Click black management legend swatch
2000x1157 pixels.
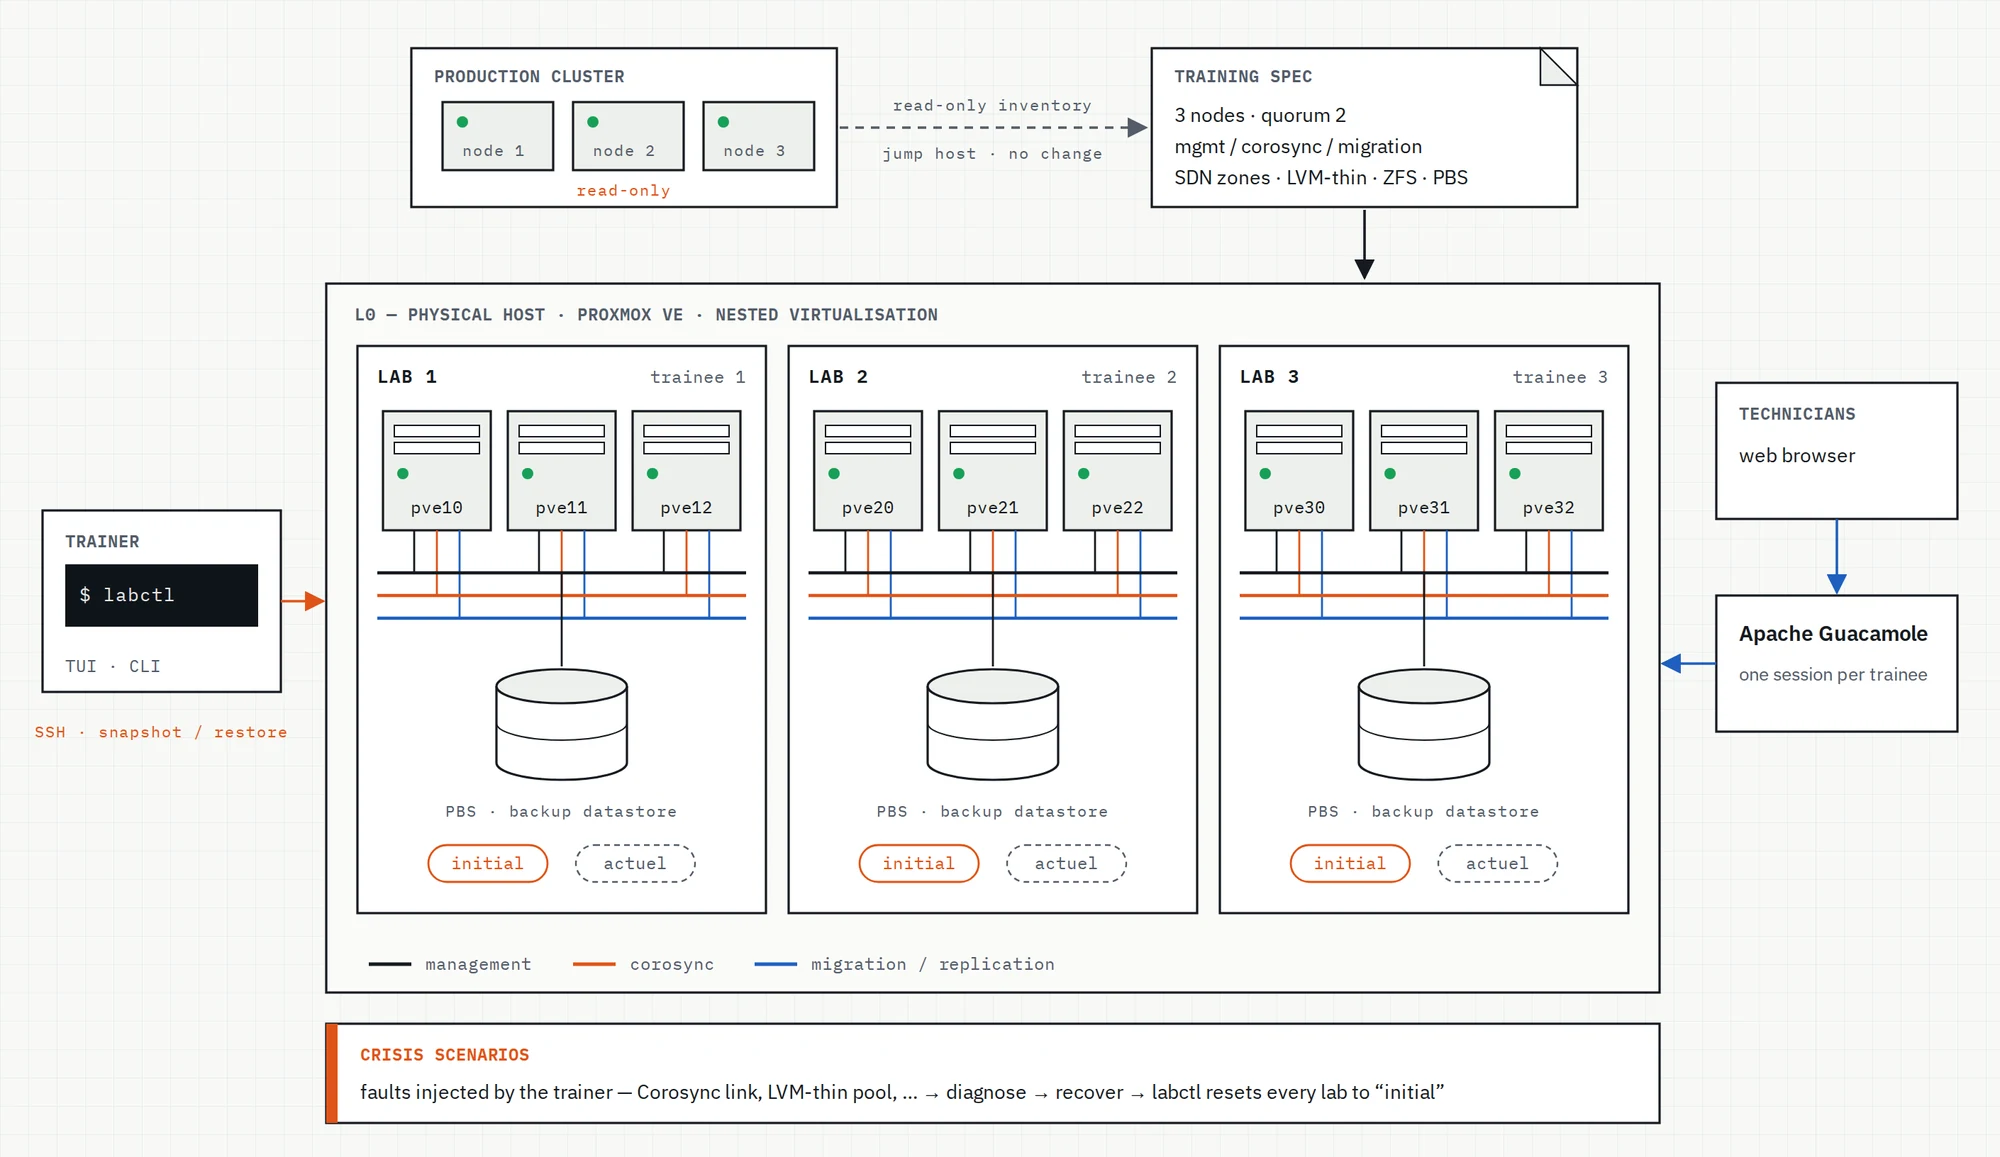click(x=390, y=964)
